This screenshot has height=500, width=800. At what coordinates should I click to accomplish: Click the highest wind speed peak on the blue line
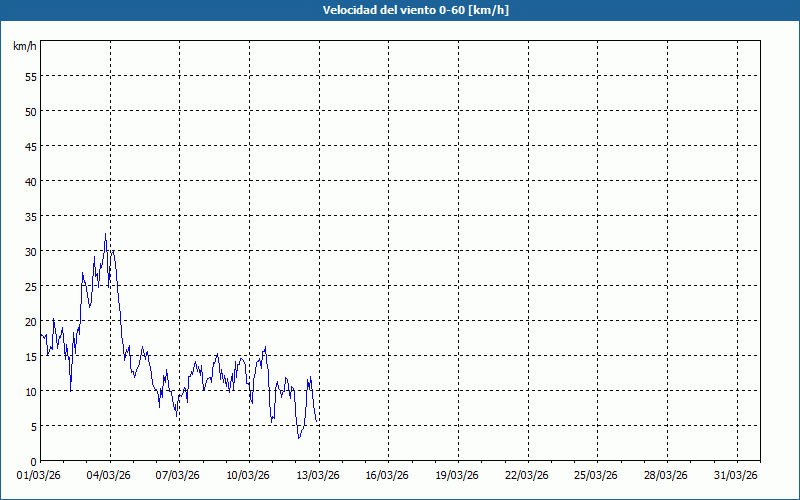(105, 235)
